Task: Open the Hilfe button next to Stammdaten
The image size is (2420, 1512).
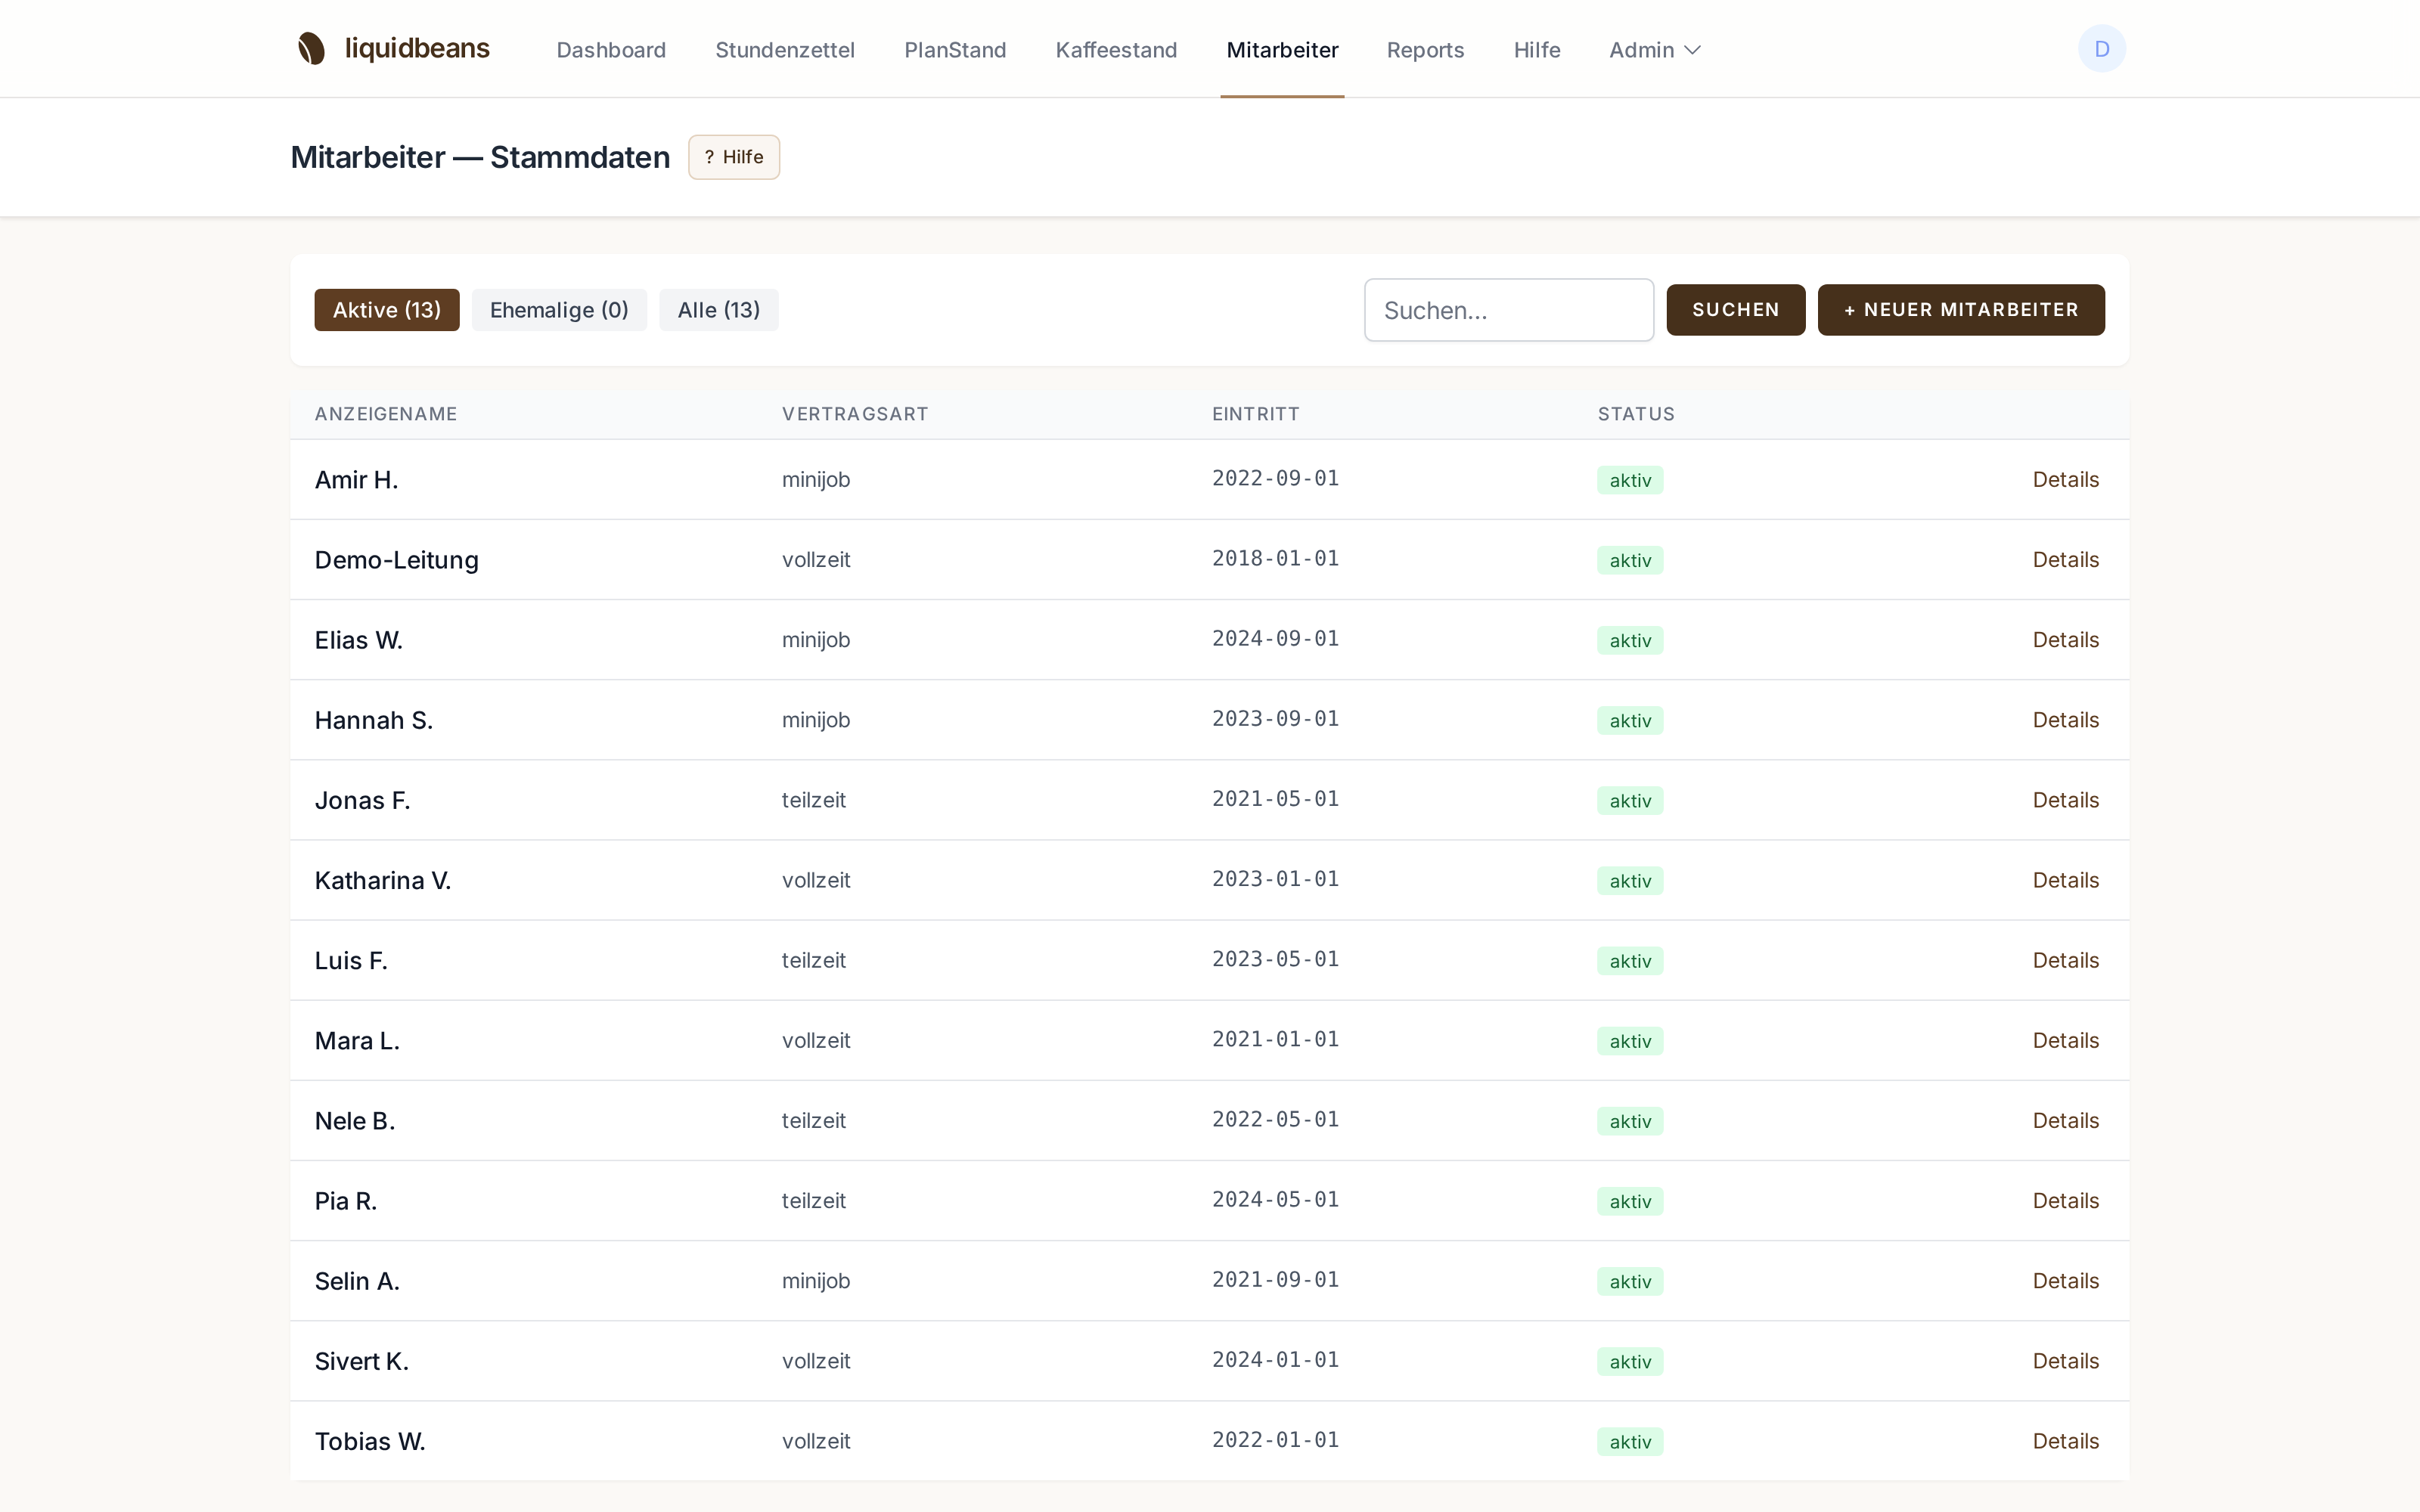Action: [x=734, y=157]
